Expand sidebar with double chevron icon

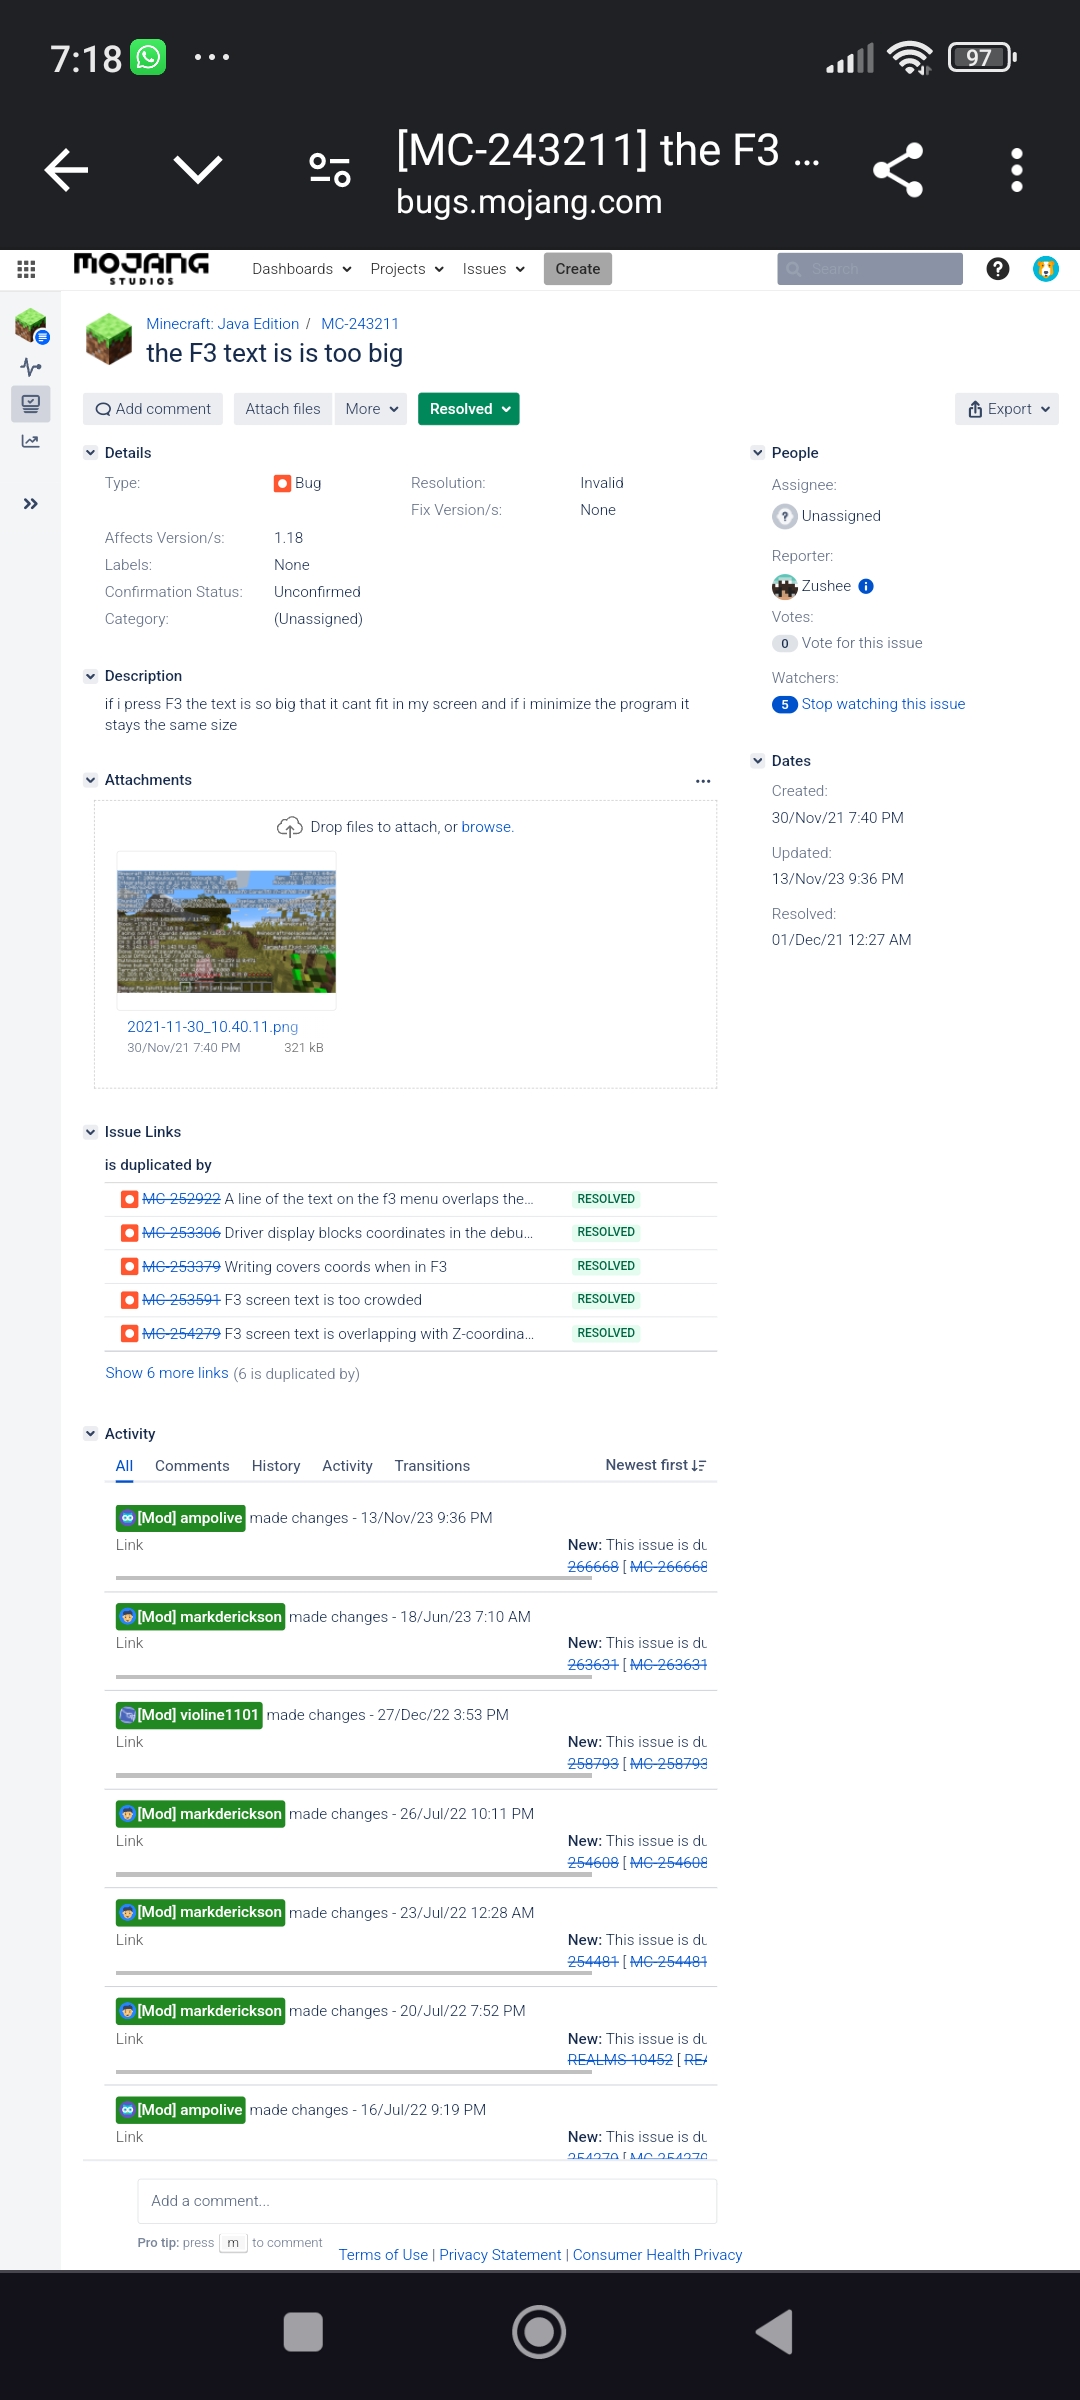coord(31,504)
